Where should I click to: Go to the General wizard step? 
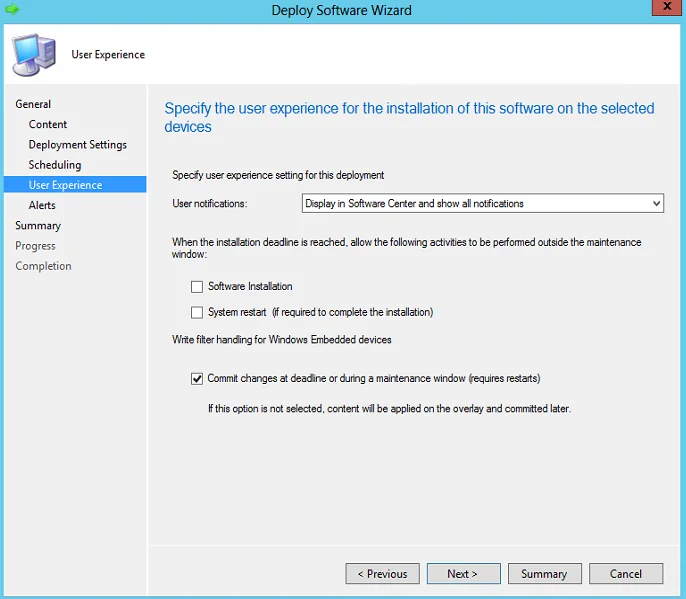tap(33, 104)
